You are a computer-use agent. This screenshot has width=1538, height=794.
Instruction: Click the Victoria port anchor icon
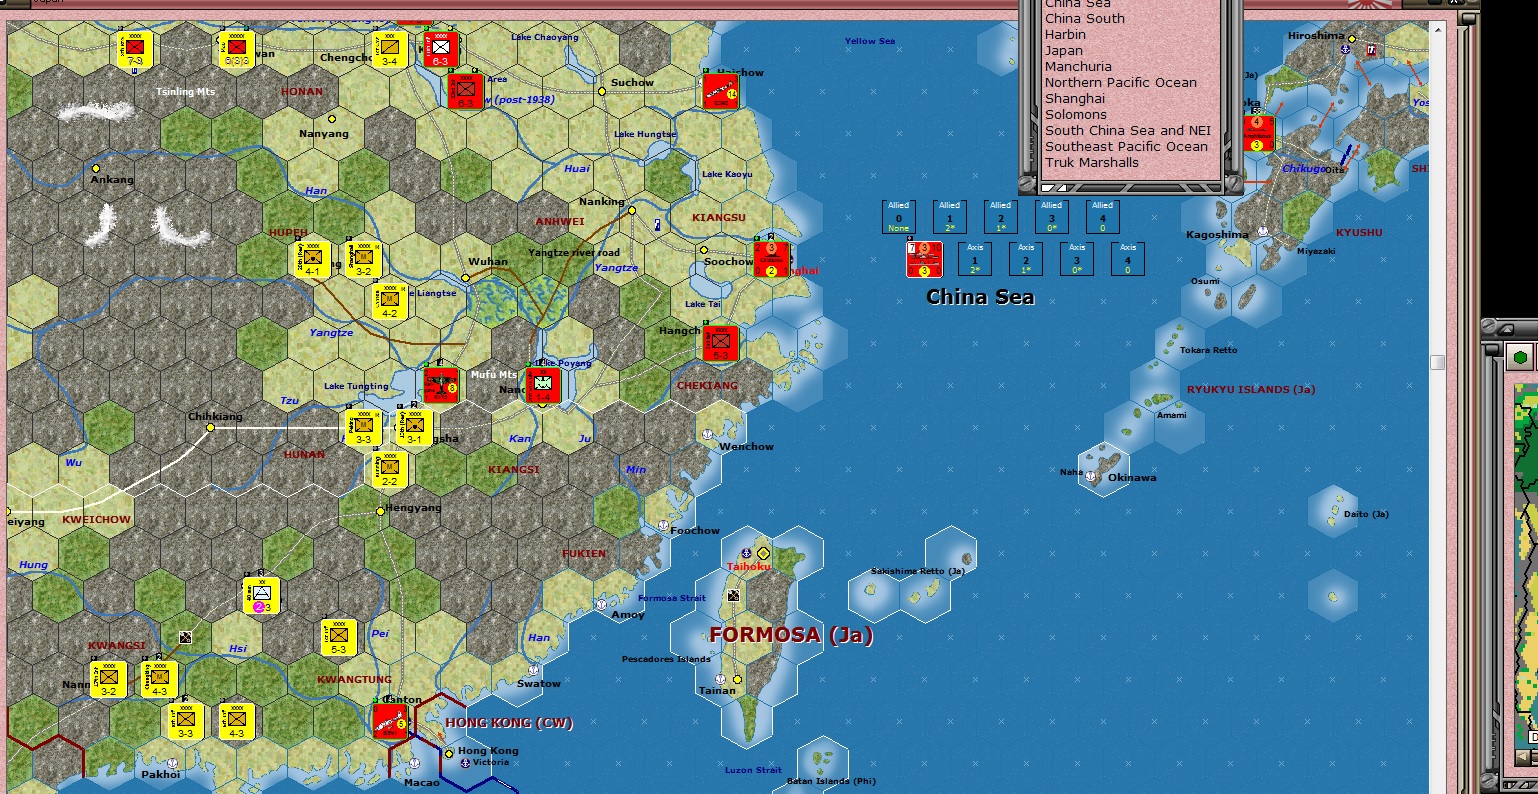465,763
